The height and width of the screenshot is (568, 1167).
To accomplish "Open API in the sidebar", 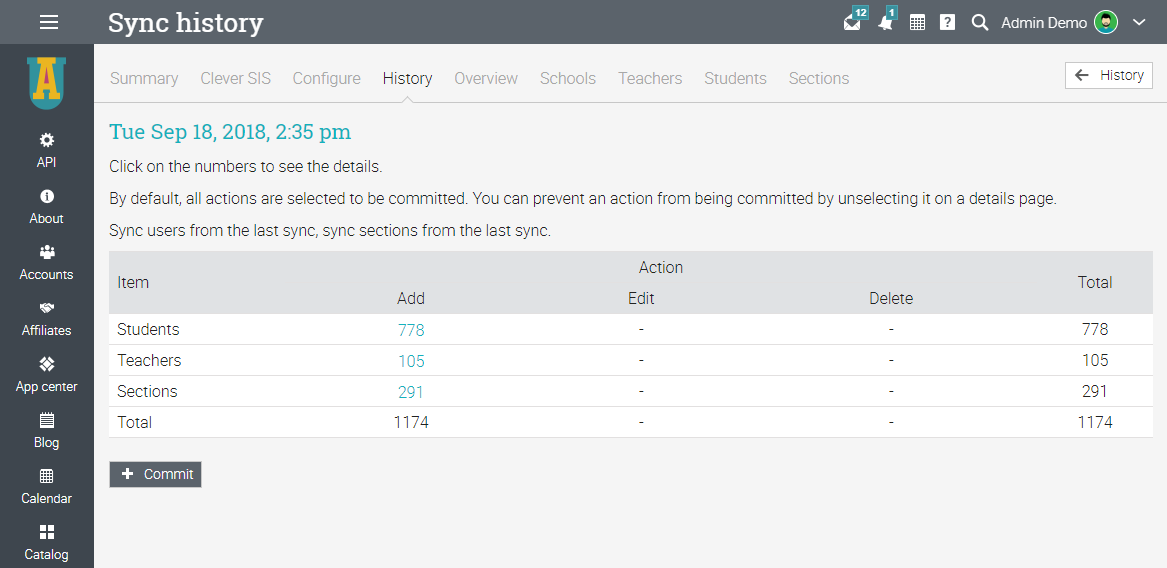I will [47, 150].
